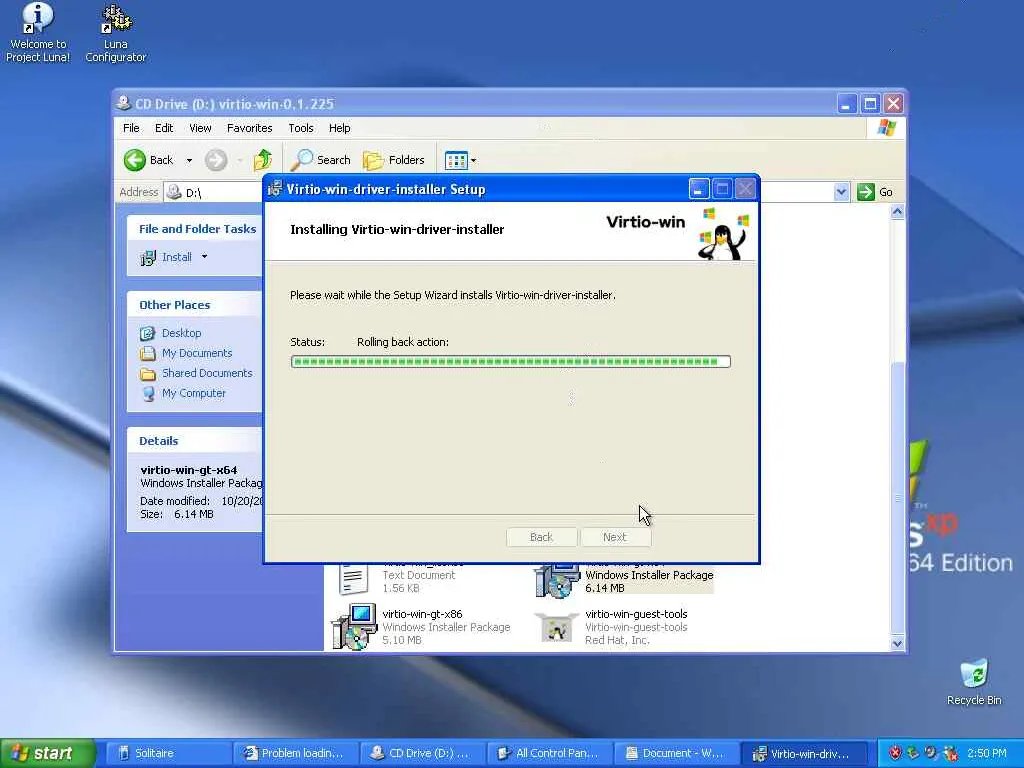This screenshot has height=768, width=1024.
Task: Open the Views icon in Explorer toolbar
Action: [x=456, y=160]
